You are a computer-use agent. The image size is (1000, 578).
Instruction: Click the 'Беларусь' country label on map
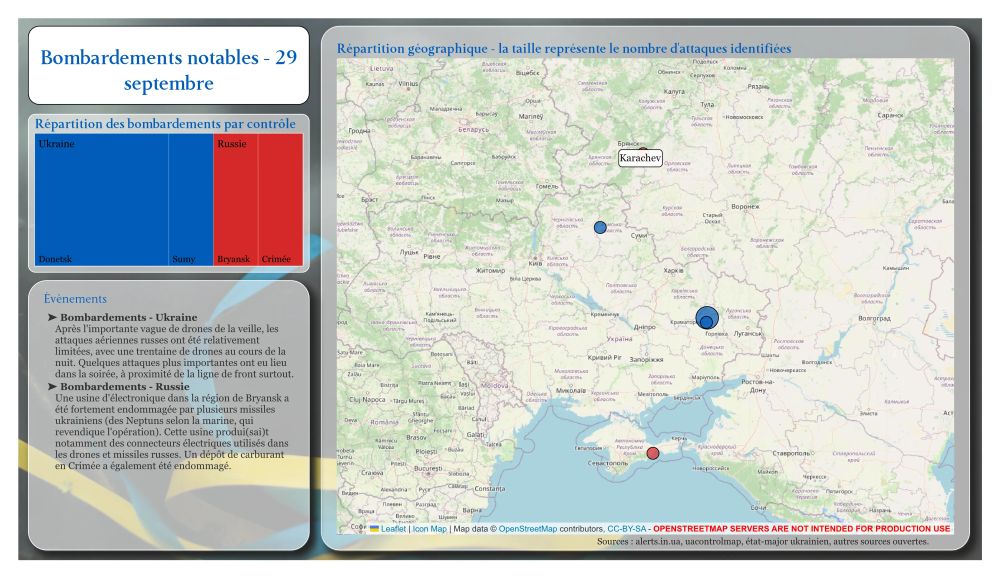click(473, 130)
